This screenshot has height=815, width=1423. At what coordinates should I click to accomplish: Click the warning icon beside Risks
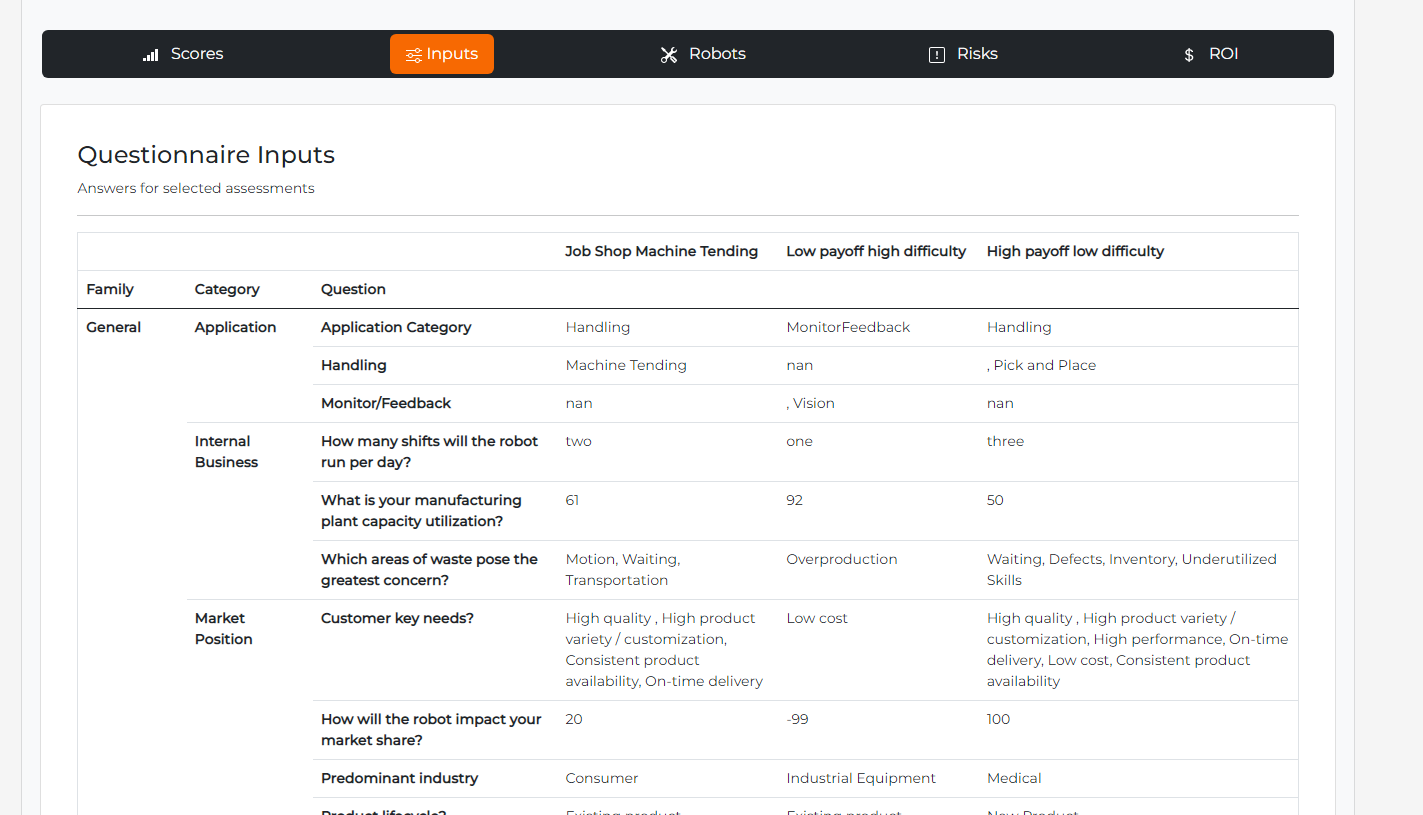point(937,55)
